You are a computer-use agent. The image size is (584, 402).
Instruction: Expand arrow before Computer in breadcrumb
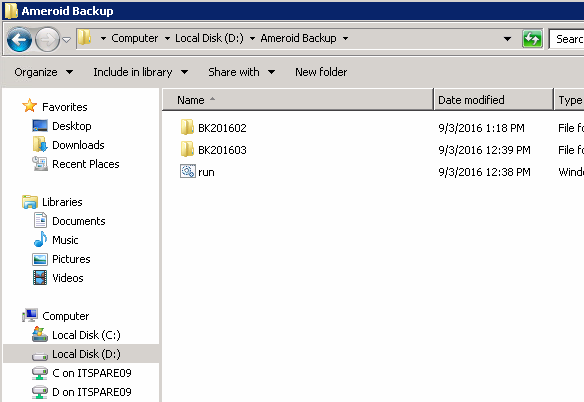click(103, 38)
